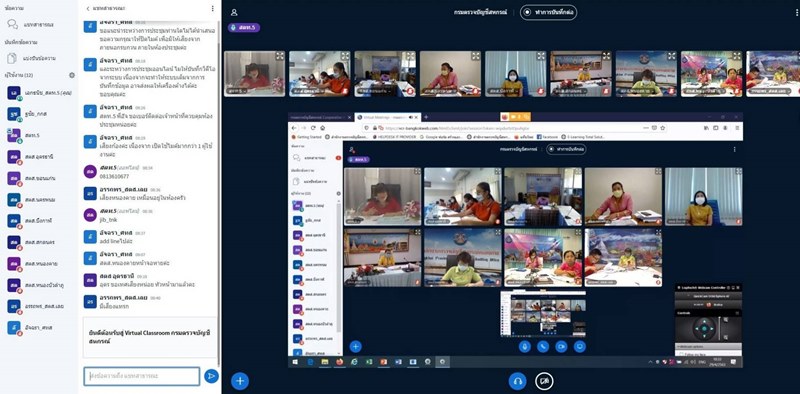Open the public chat conversation icon

(13, 24)
